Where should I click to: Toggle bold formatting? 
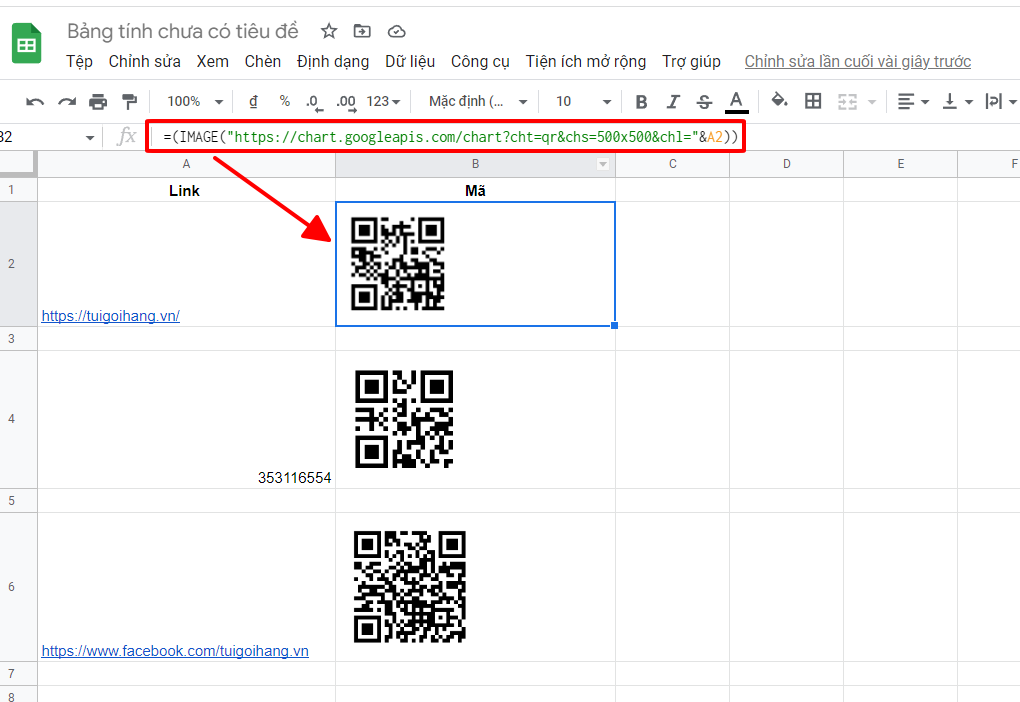pyautogui.click(x=642, y=101)
